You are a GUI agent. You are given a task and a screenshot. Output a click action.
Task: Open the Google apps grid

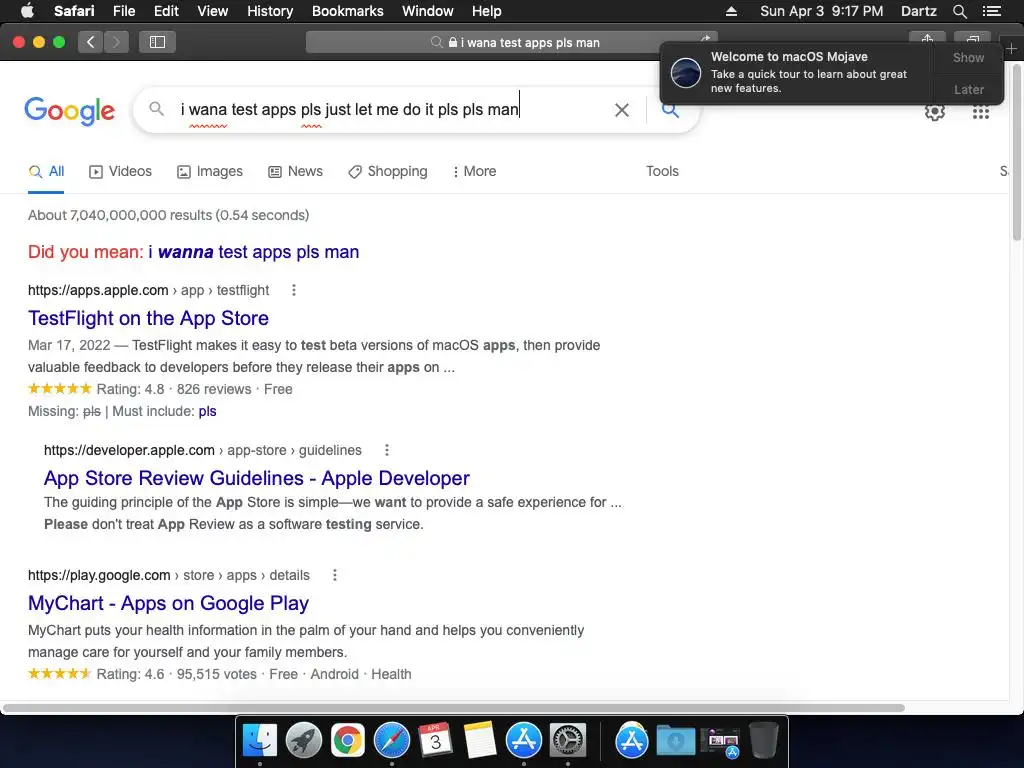pos(980,112)
